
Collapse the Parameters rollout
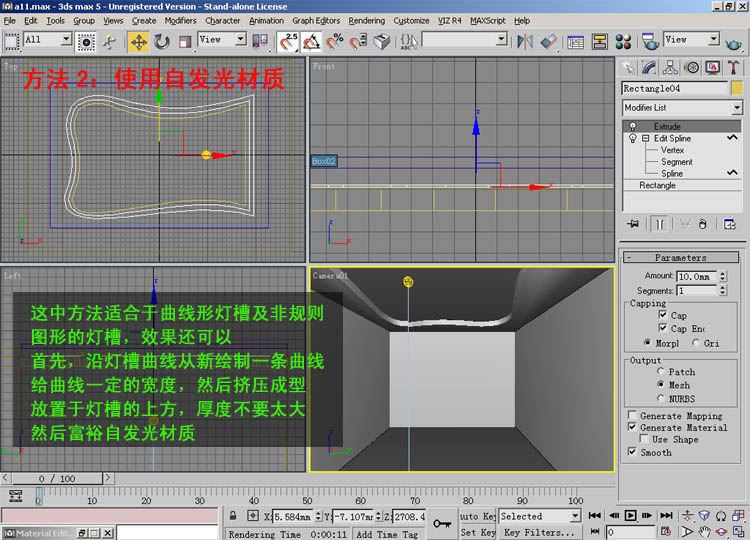click(x=680, y=258)
